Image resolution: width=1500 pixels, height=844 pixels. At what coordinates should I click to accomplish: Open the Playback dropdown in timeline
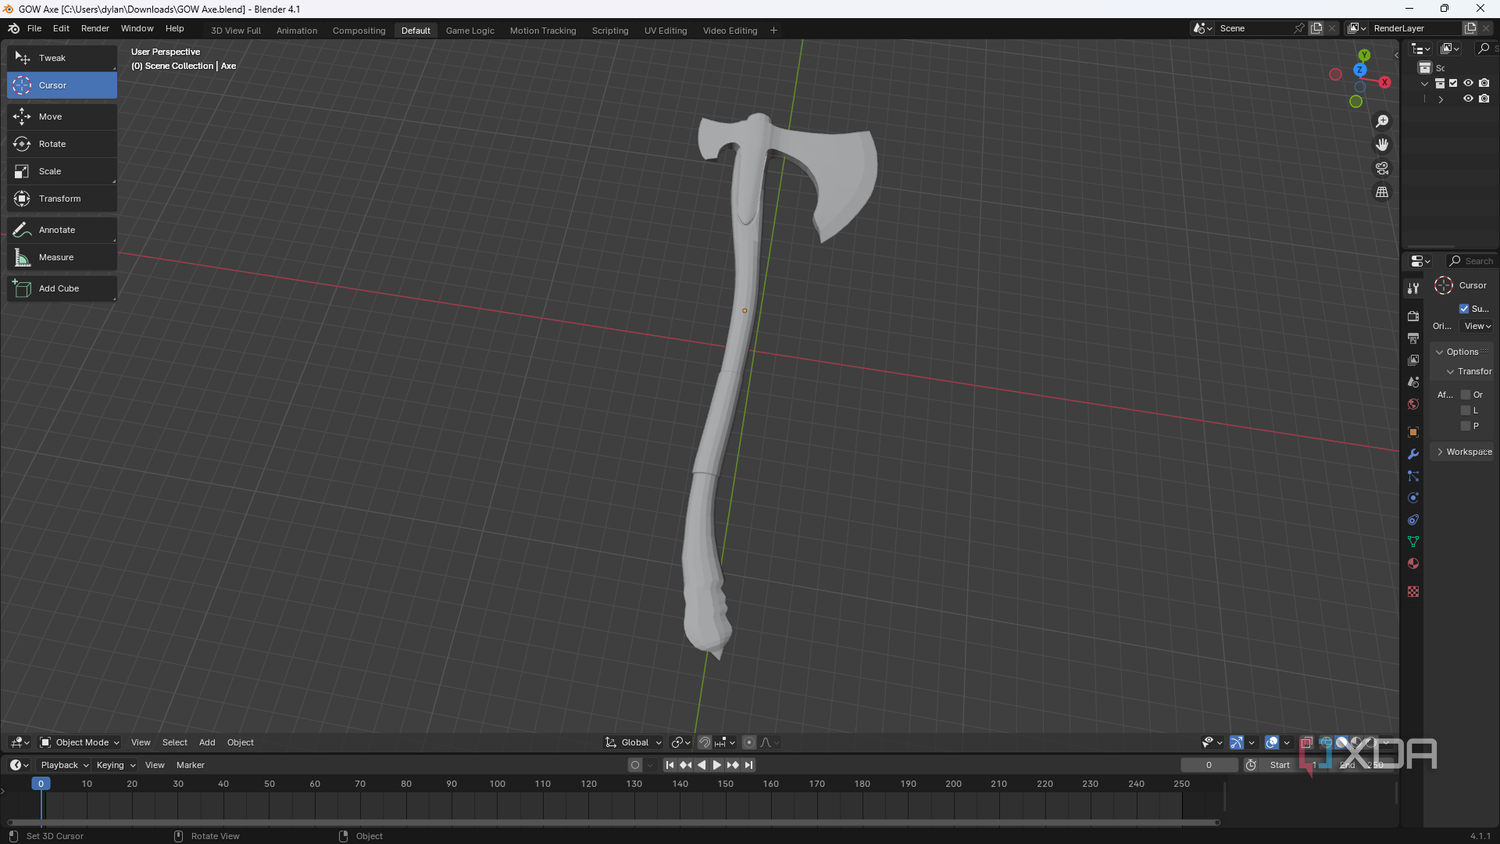point(65,765)
